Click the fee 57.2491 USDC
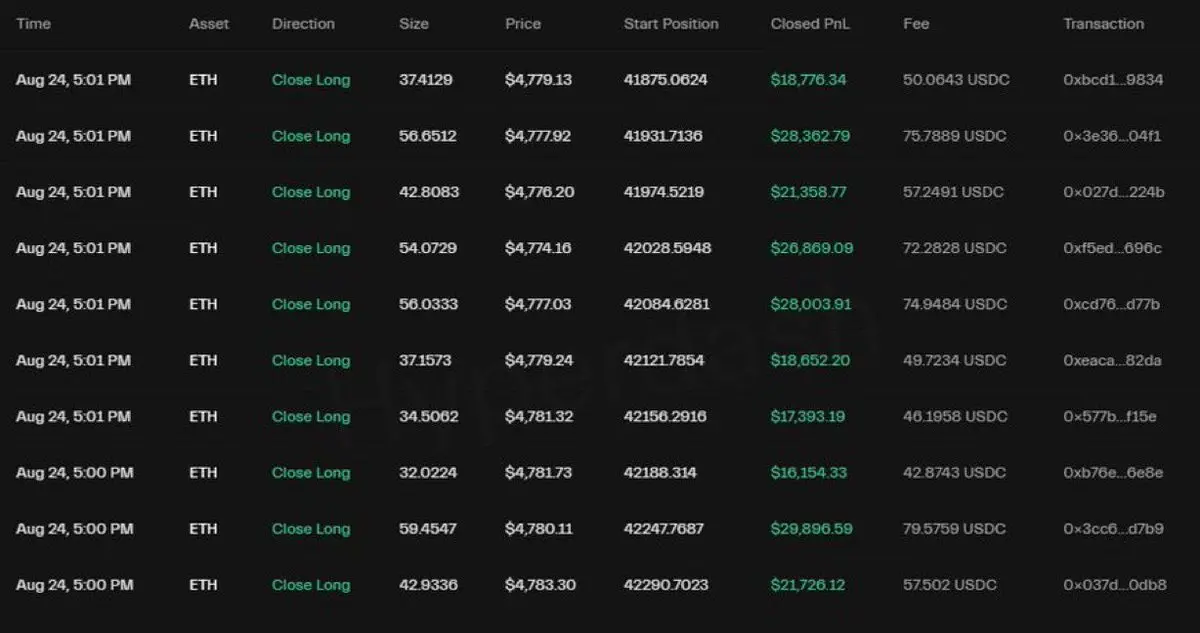This screenshot has height=633, width=1200. pyautogui.click(x=954, y=192)
